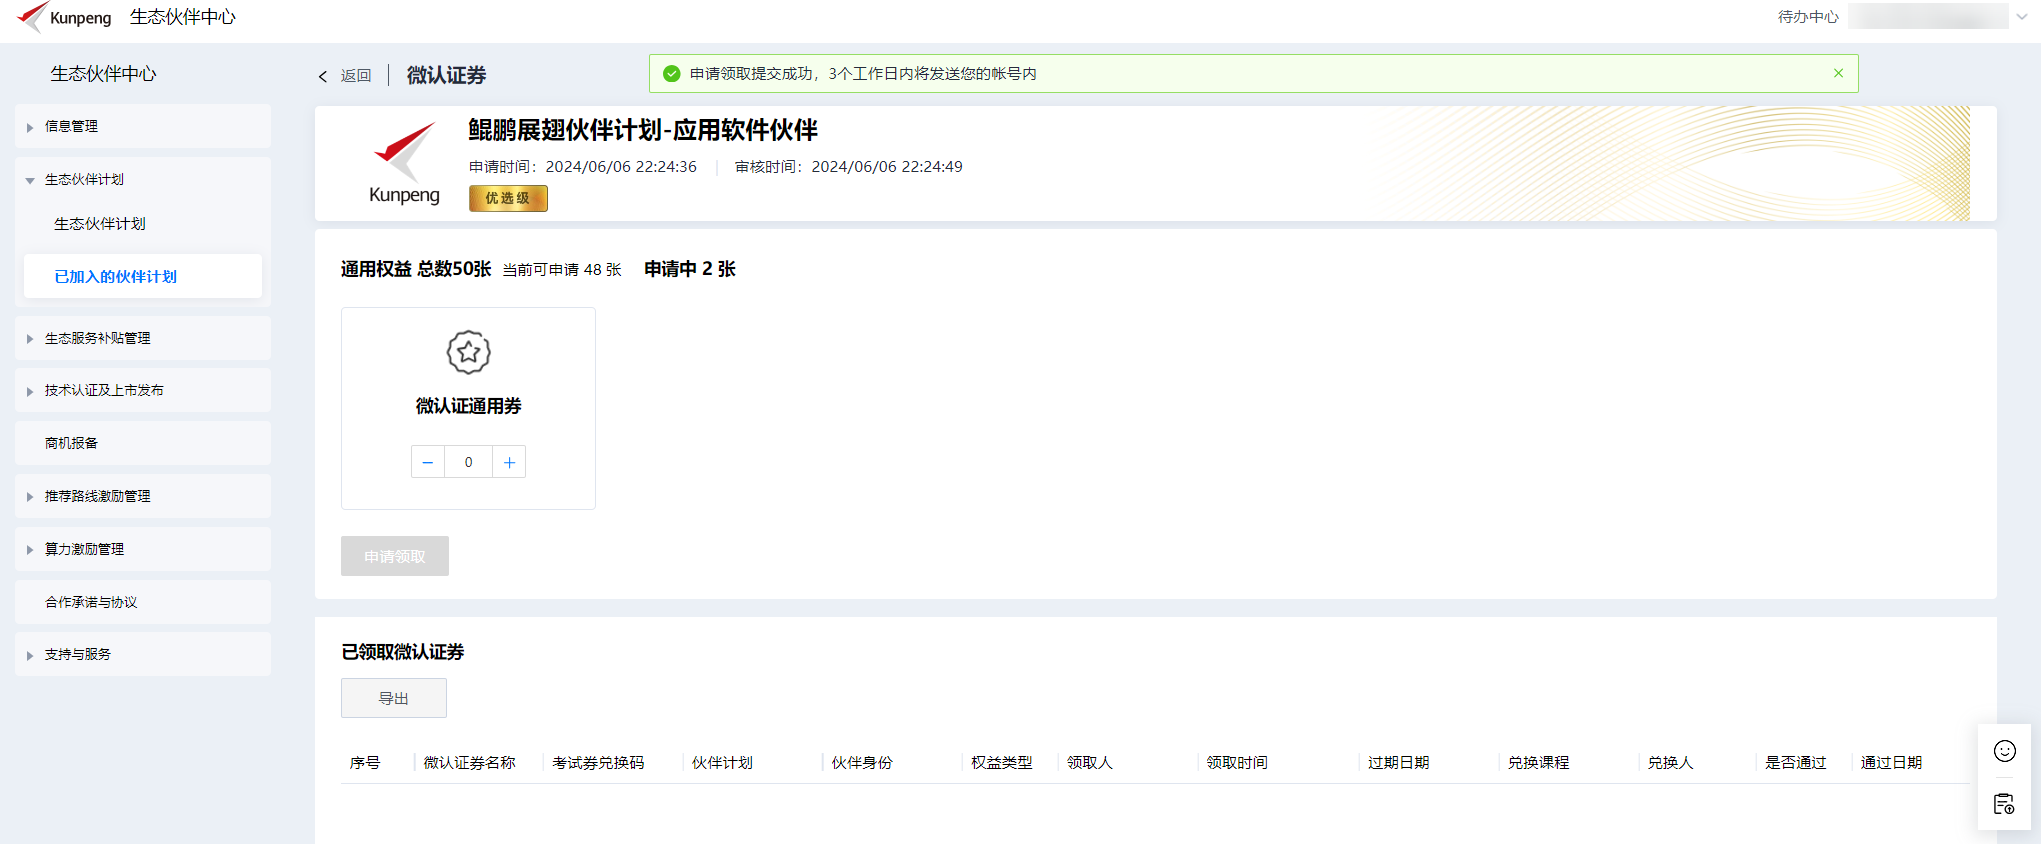Click 生态伙伴中心 header title
This screenshot has width=2041, height=844.
183,17
